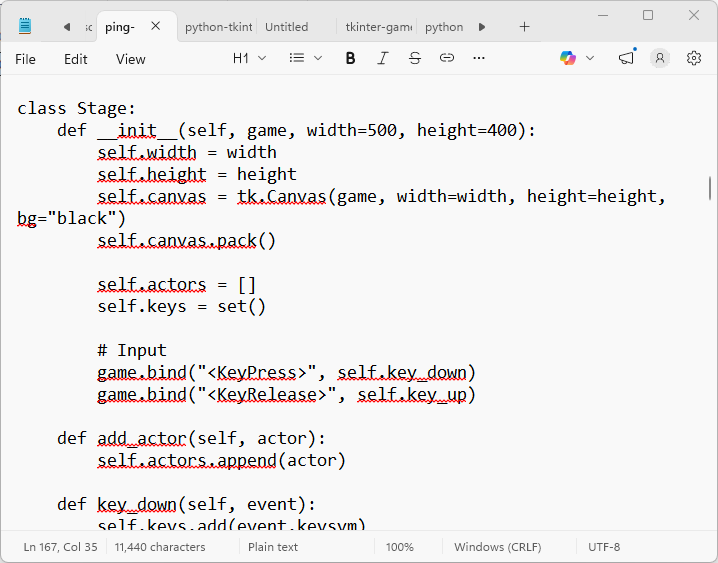Click 'add_actor' function name
Viewport: 718px width, 563px height.
(x=142, y=438)
